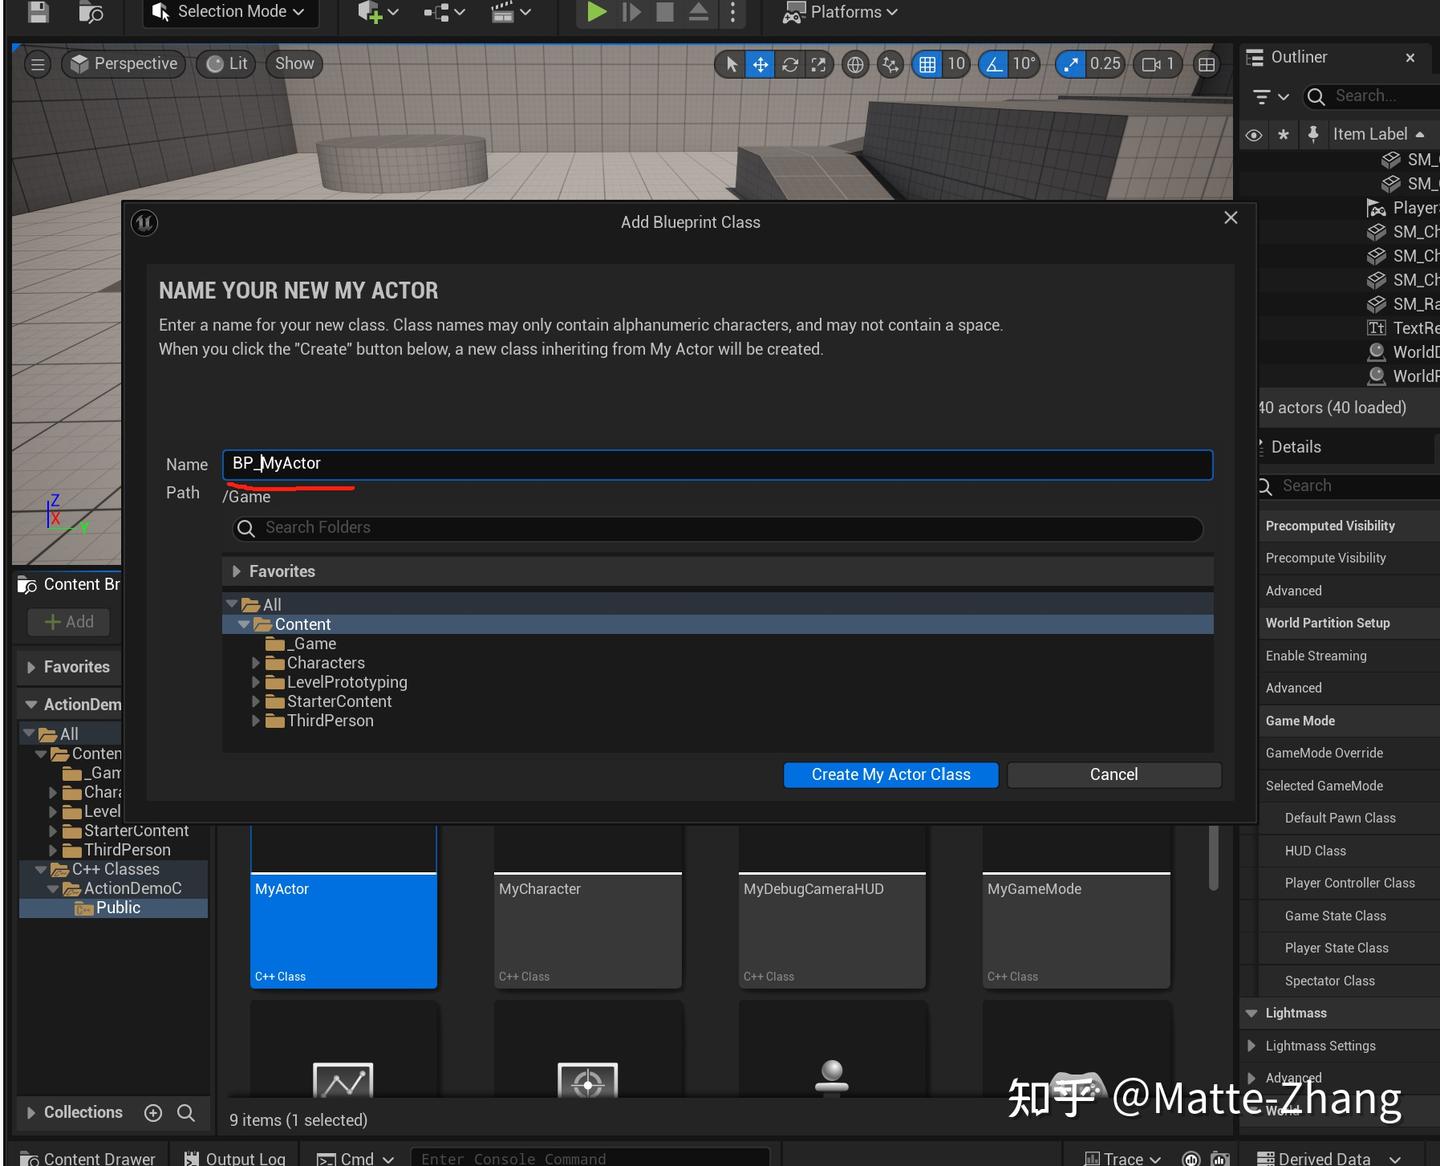Toggle rotation snap icon next to 10°
This screenshot has width=1440, height=1166.
994,64
